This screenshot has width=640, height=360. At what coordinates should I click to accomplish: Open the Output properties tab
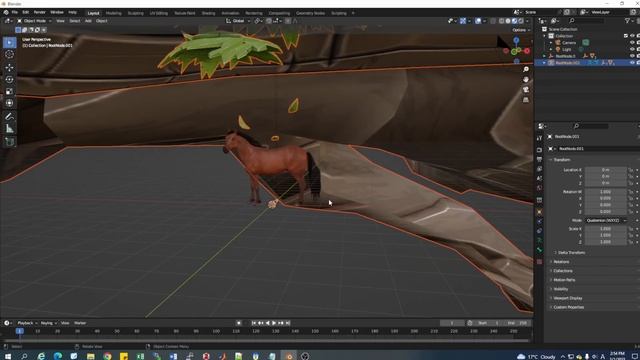point(539,159)
